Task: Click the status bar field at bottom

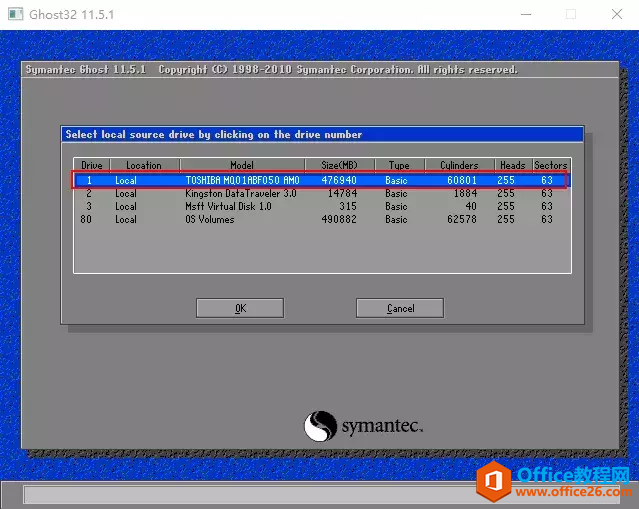Action: [322, 495]
